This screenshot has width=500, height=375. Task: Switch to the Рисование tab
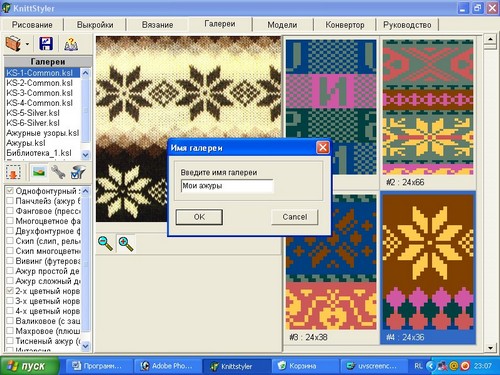point(32,25)
